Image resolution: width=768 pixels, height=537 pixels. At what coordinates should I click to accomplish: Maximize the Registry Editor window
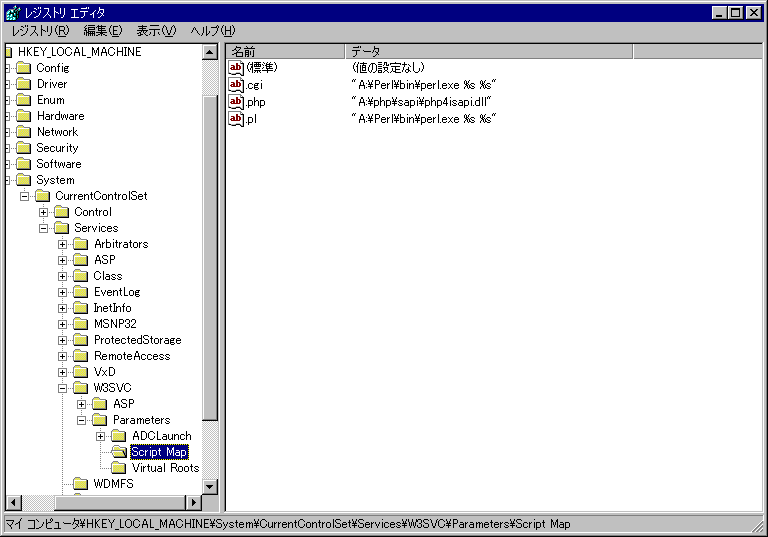pos(735,13)
